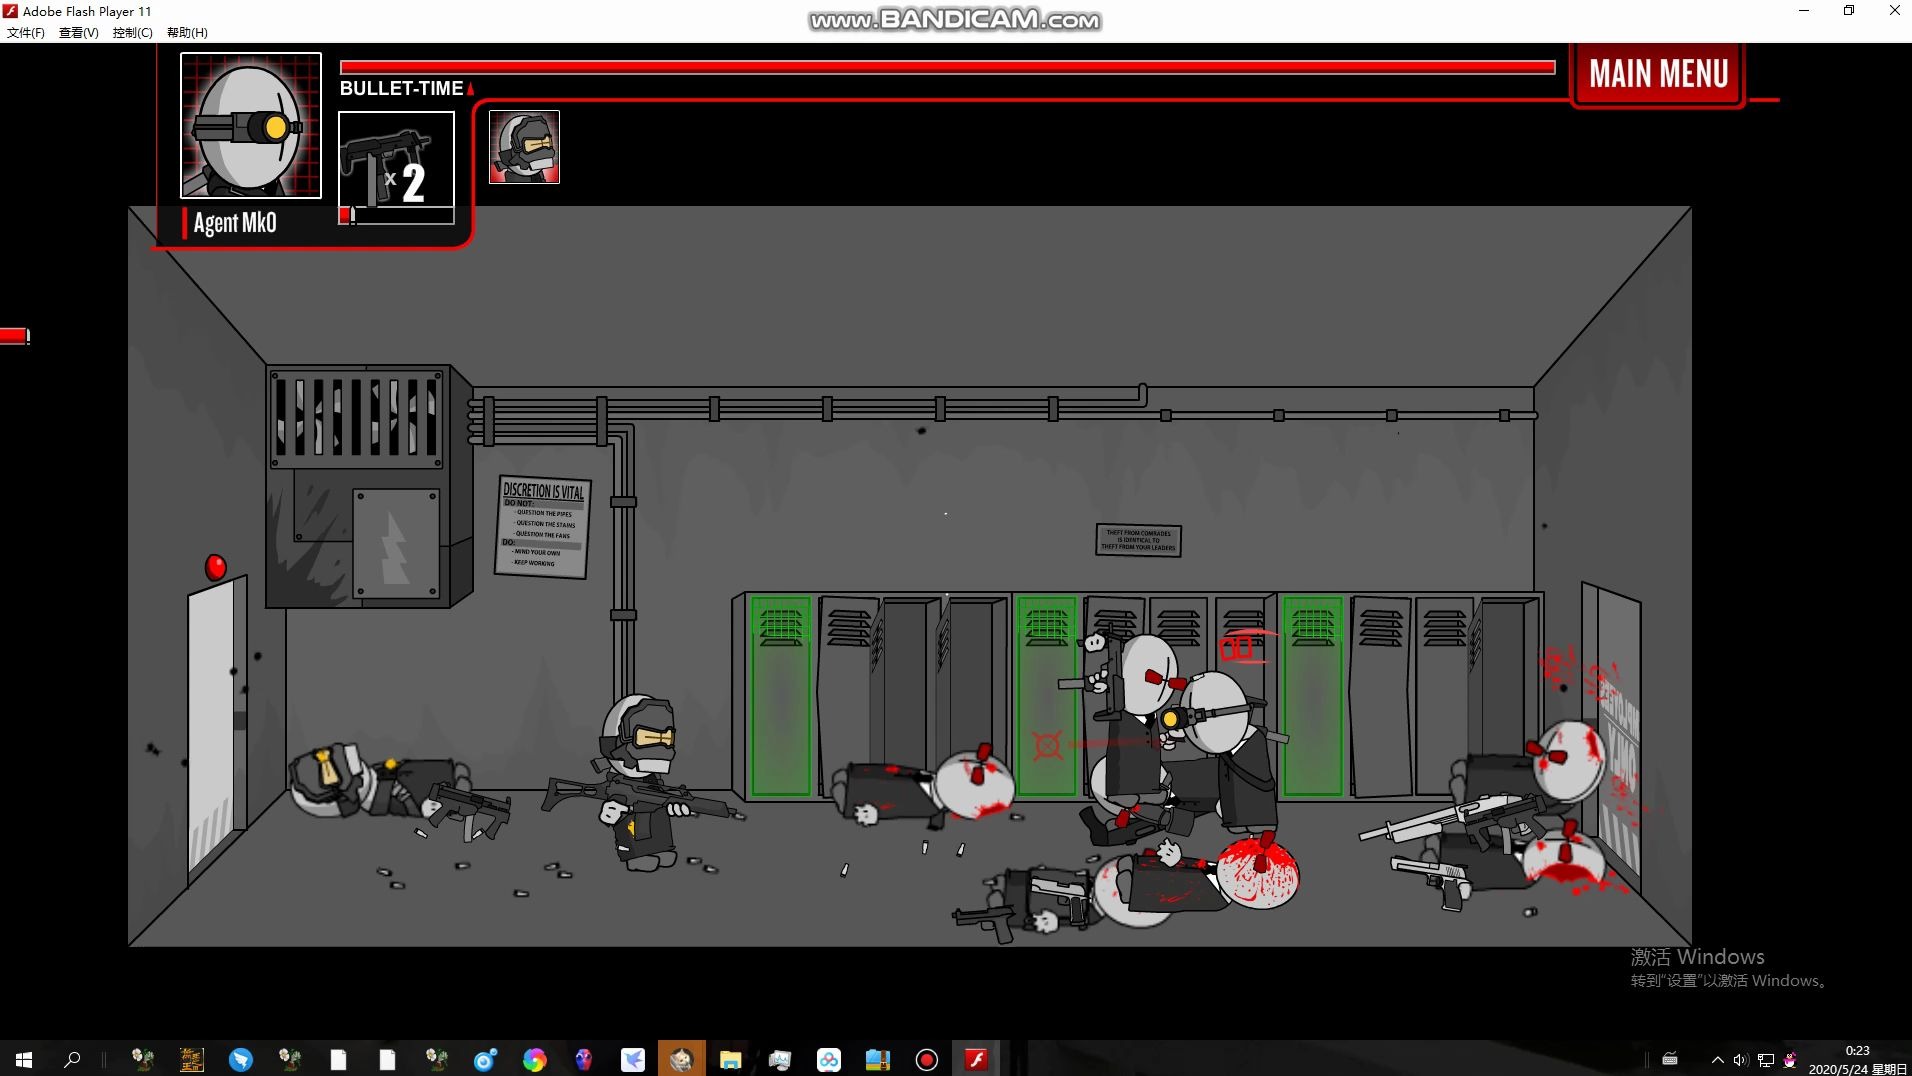This screenshot has width=1912, height=1076.
Task: Open the blue circle browser taskbar icon
Action: click(x=485, y=1059)
